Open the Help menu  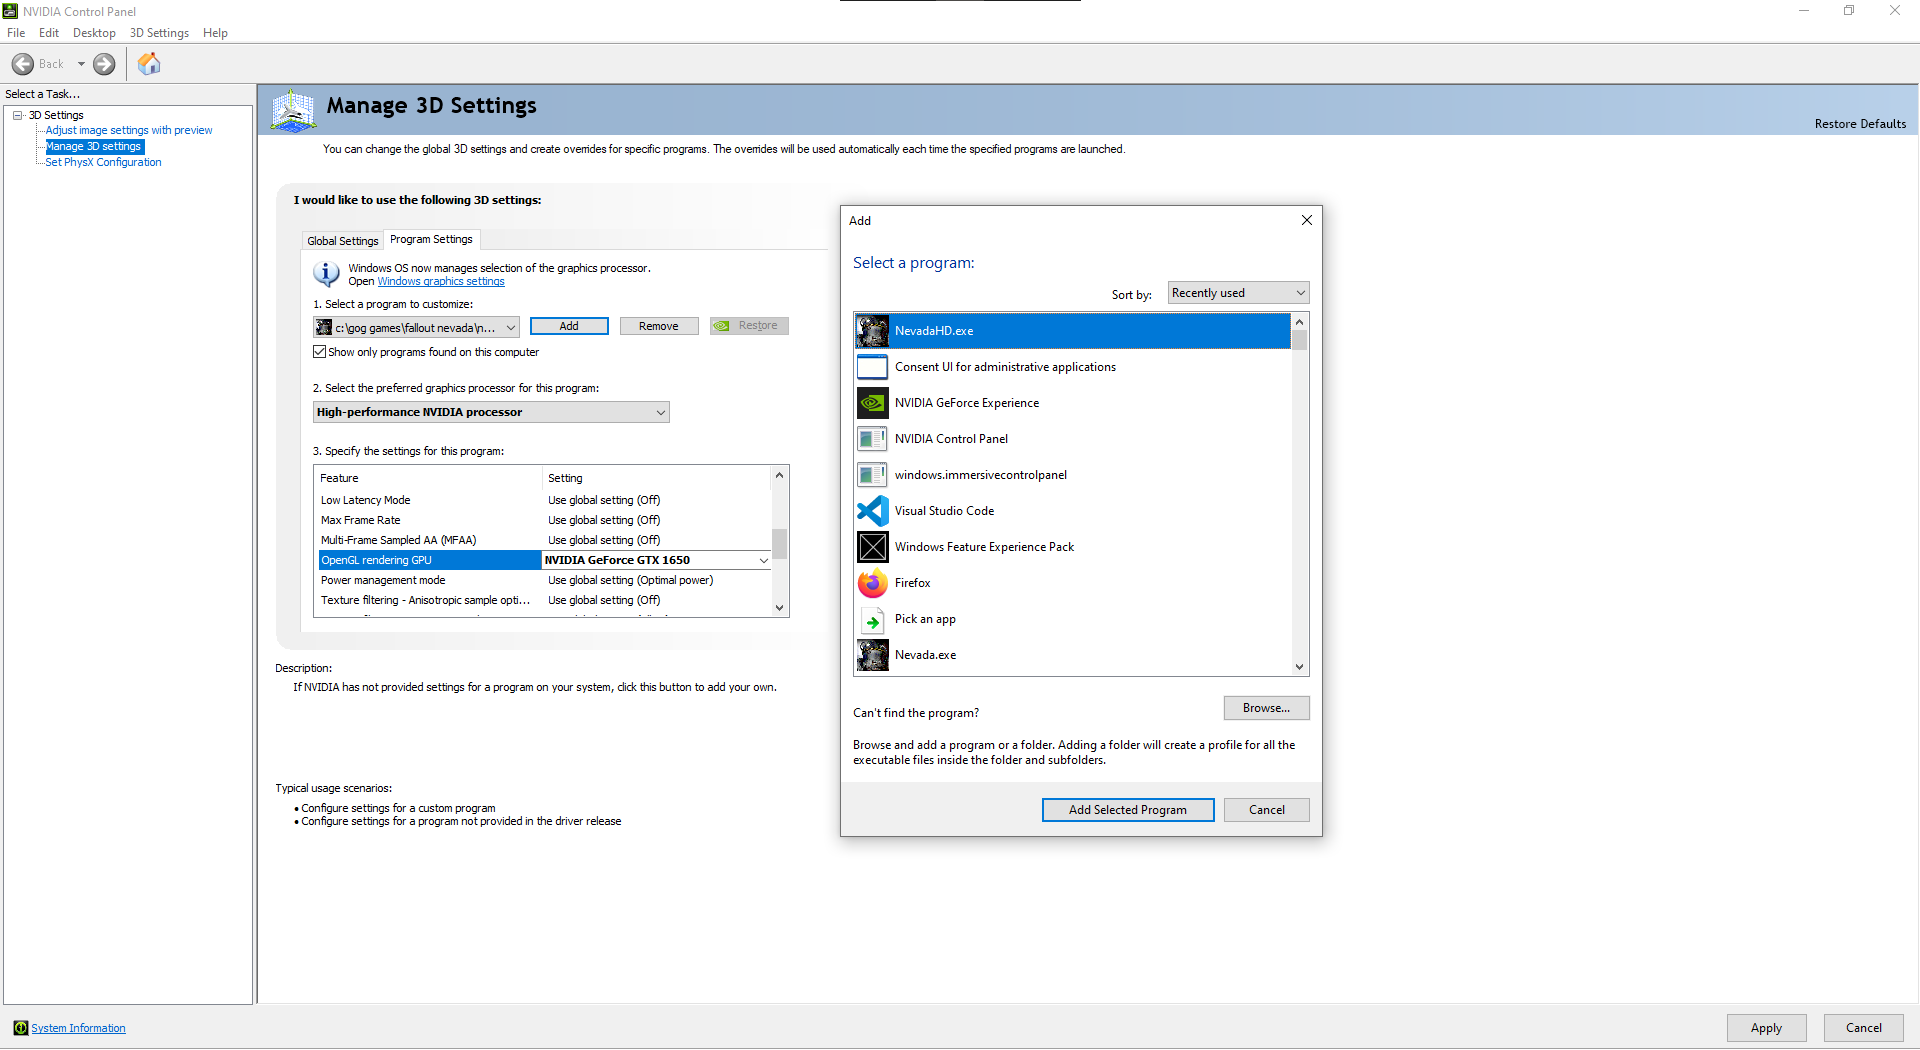(215, 33)
